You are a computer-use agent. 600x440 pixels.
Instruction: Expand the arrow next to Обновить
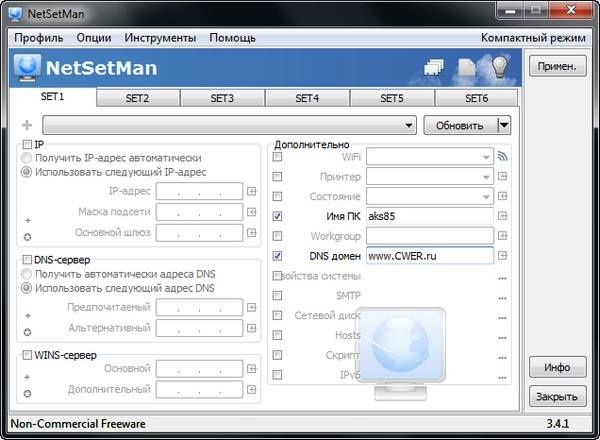point(503,125)
